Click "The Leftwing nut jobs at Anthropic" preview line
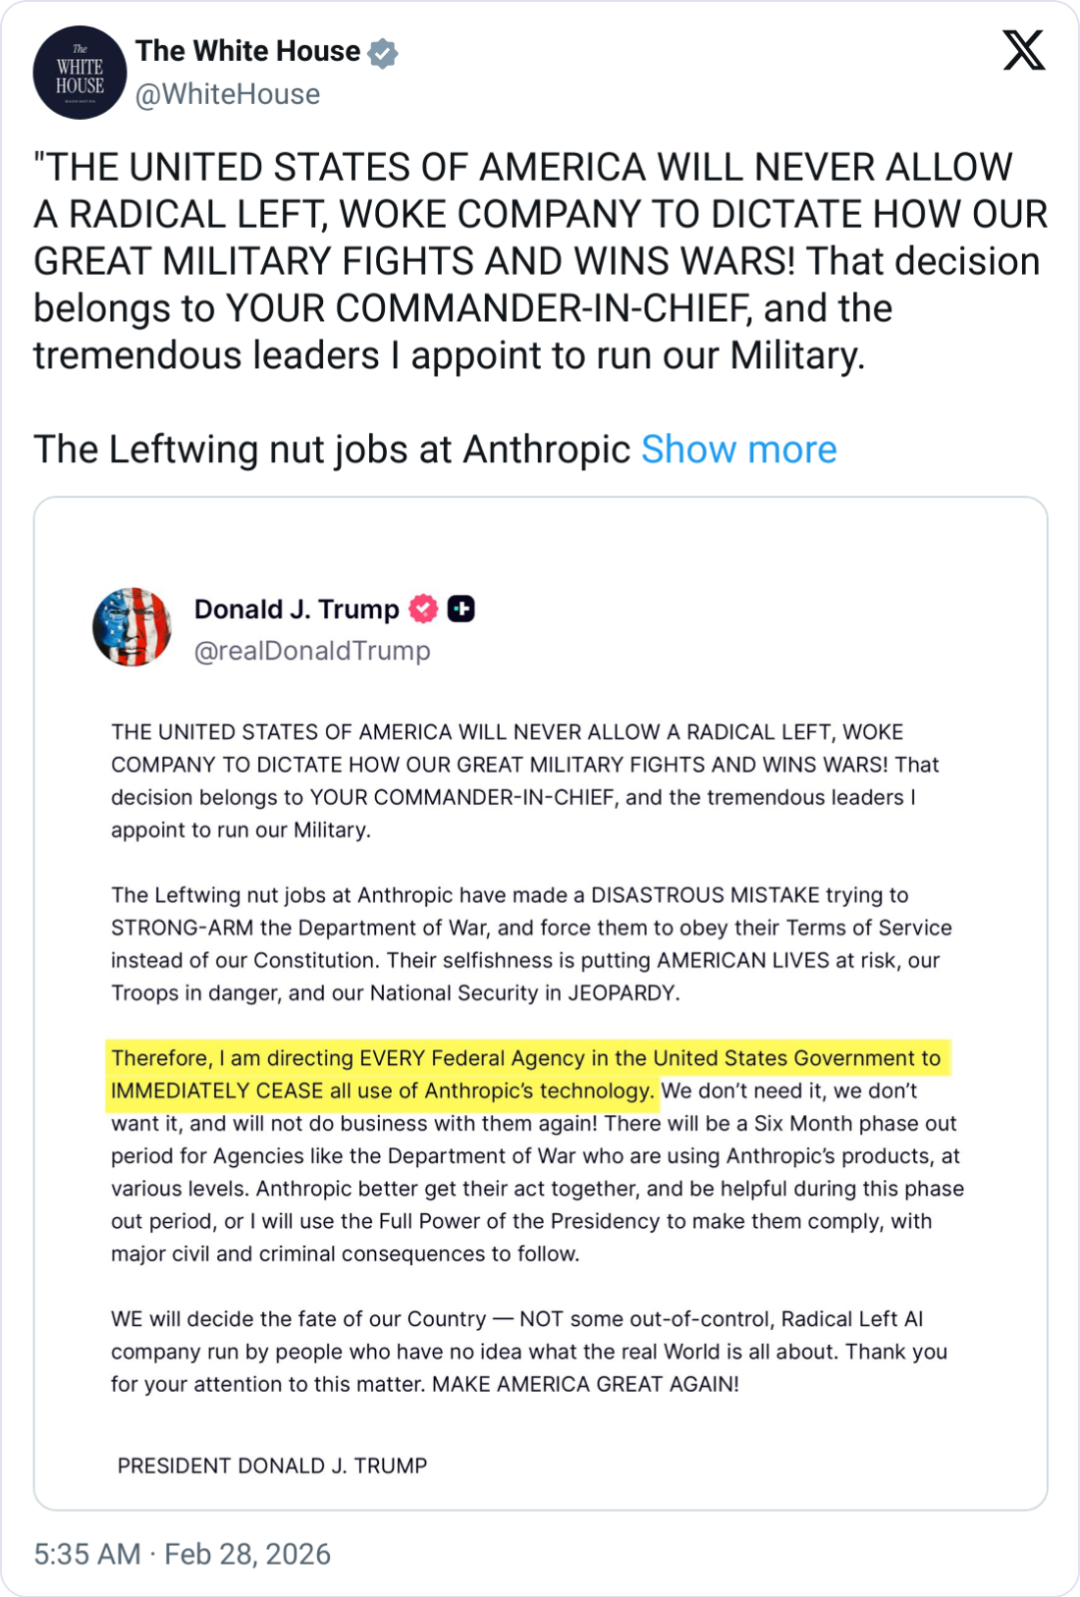The height and width of the screenshot is (1597, 1080). click(x=331, y=450)
